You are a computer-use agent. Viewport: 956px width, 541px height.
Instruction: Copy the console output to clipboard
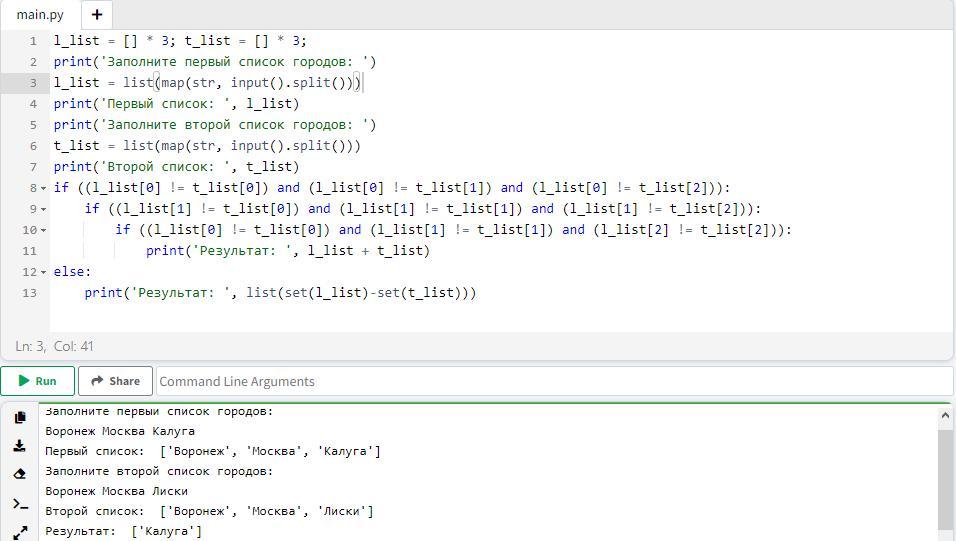(20, 417)
